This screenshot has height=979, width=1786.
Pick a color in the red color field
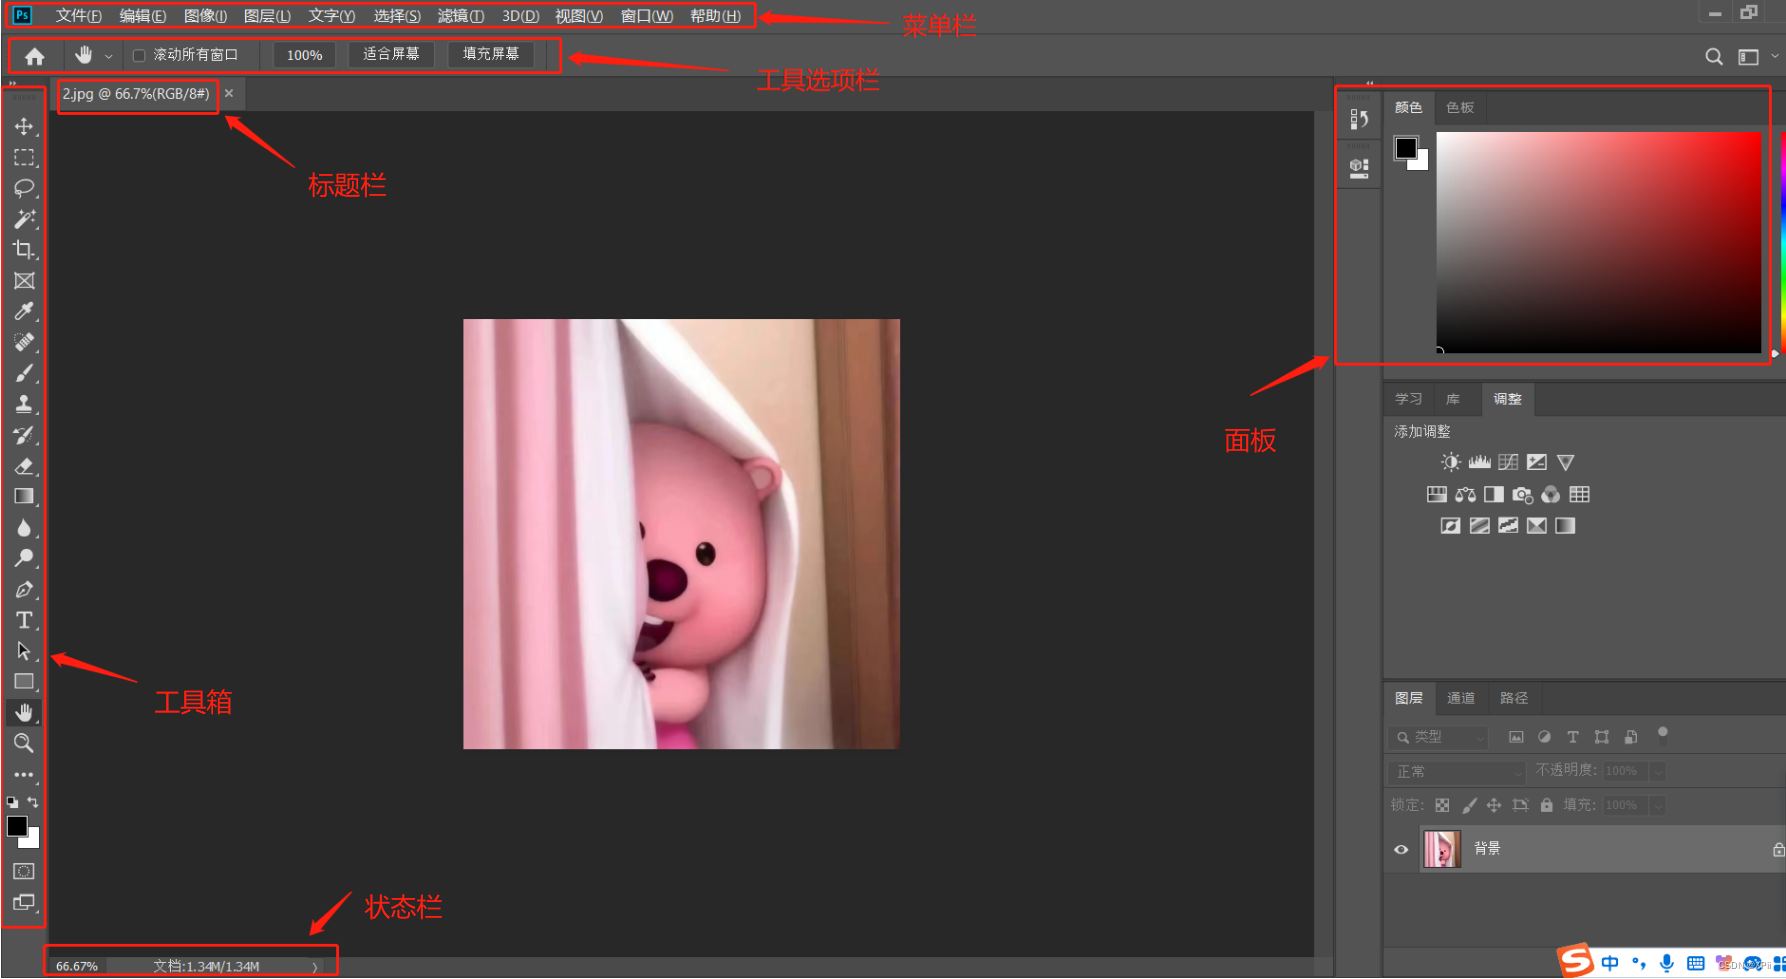pos(1599,242)
